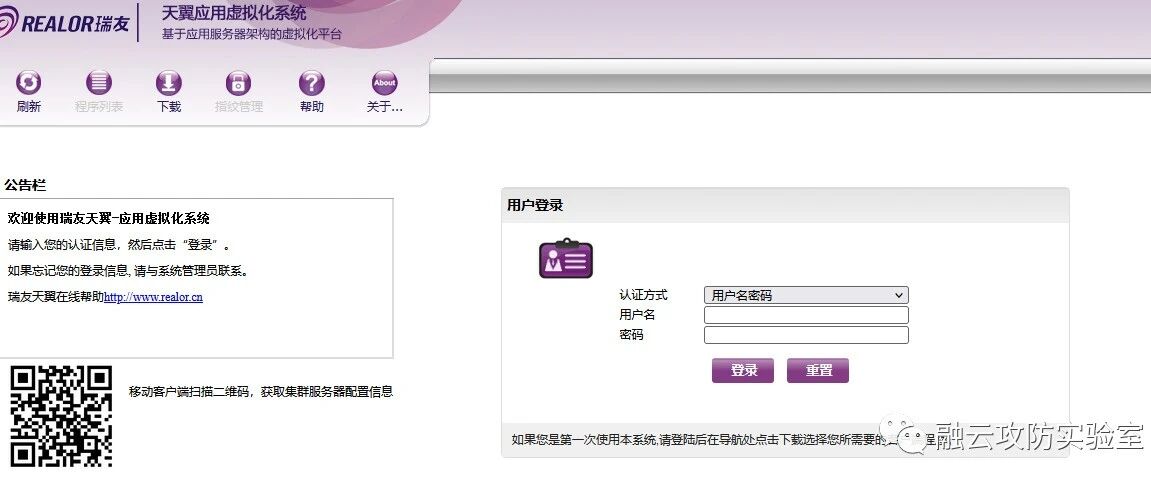Expand the 认证方式 authentication dropdown
The height and width of the screenshot is (490, 1151).
(806, 295)
